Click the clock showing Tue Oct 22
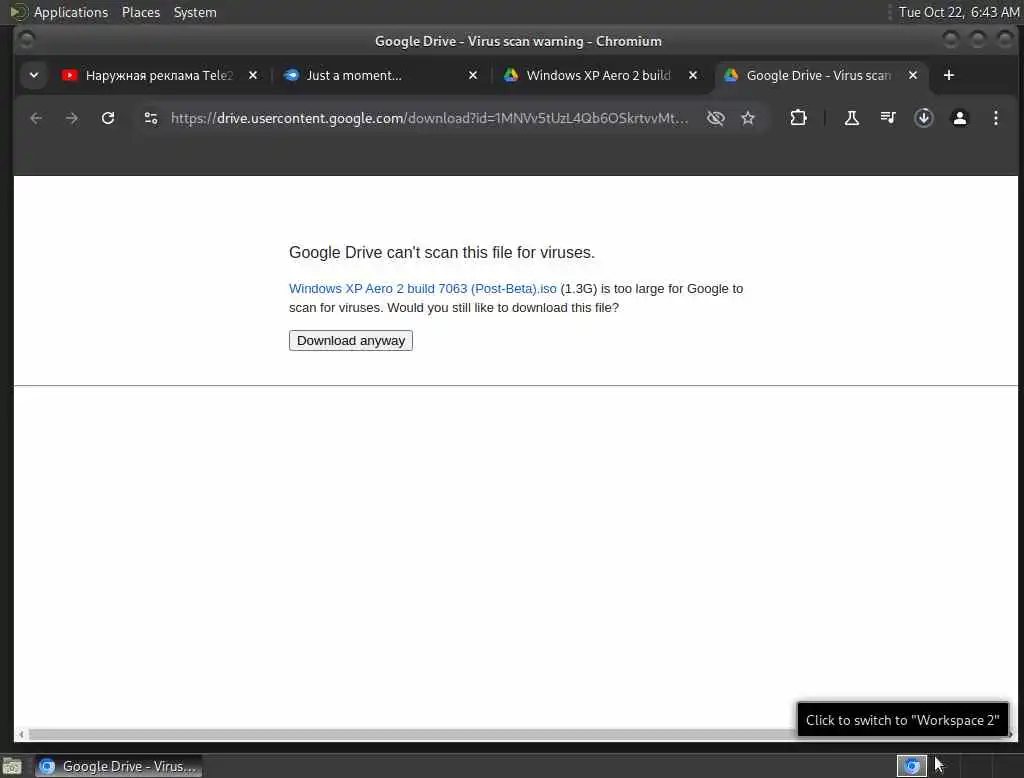Screen dimensions: 1024x778 point(958,12)
